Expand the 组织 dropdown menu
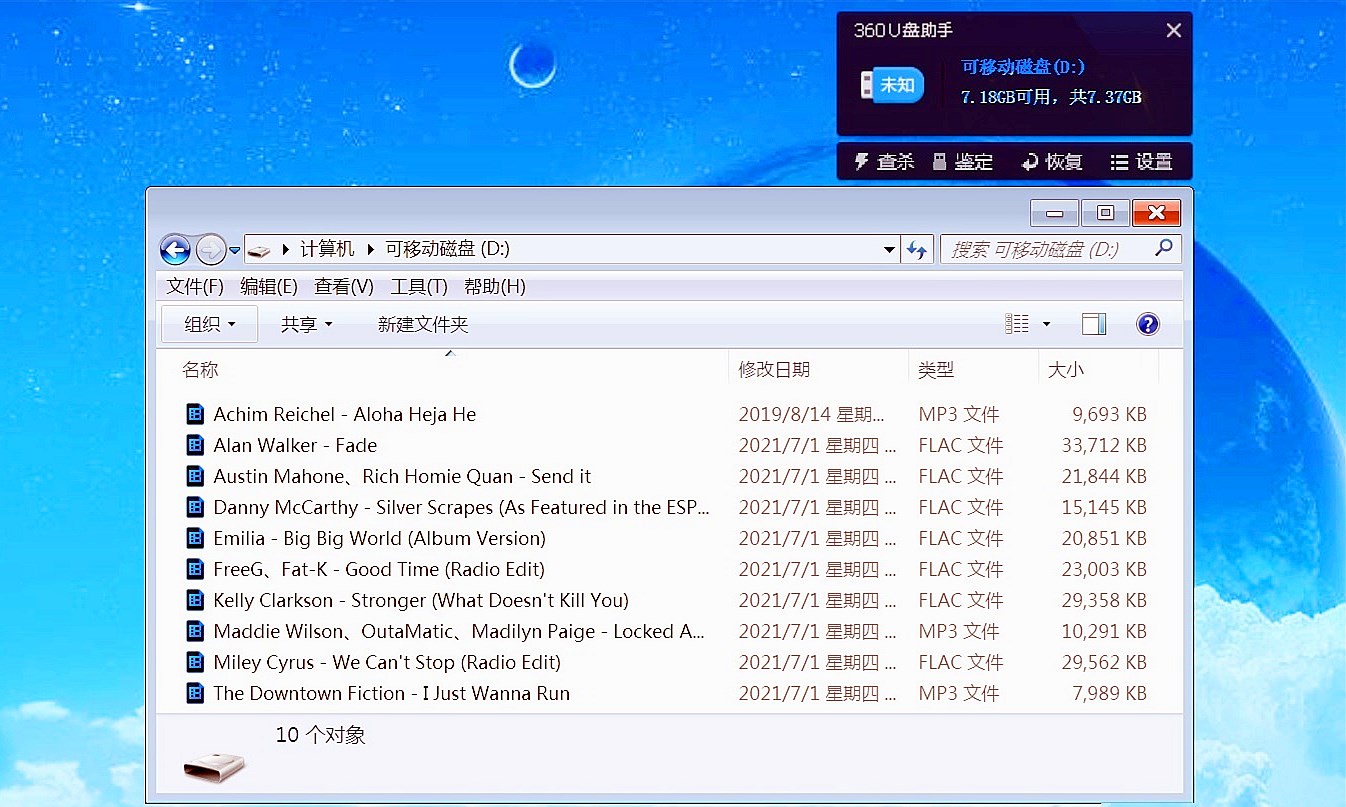Screen dimensions: 1346x807 pos(210,324)
